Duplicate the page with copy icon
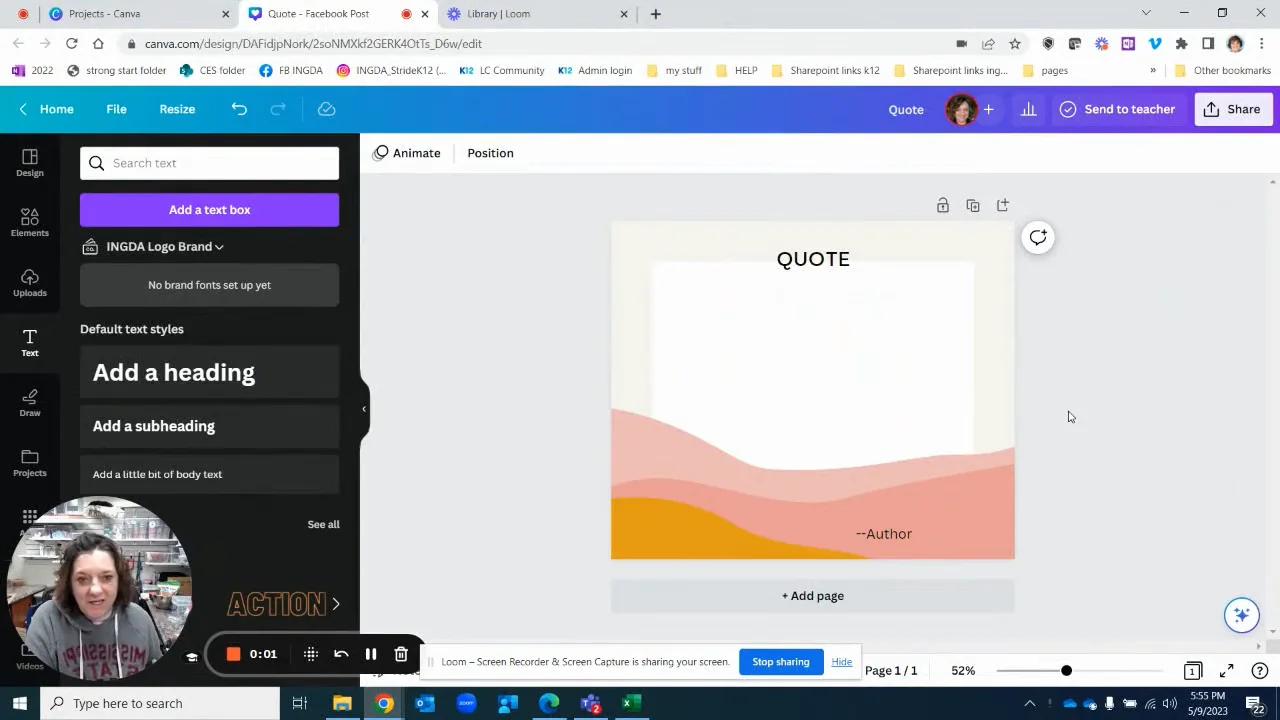 [972, 205]
